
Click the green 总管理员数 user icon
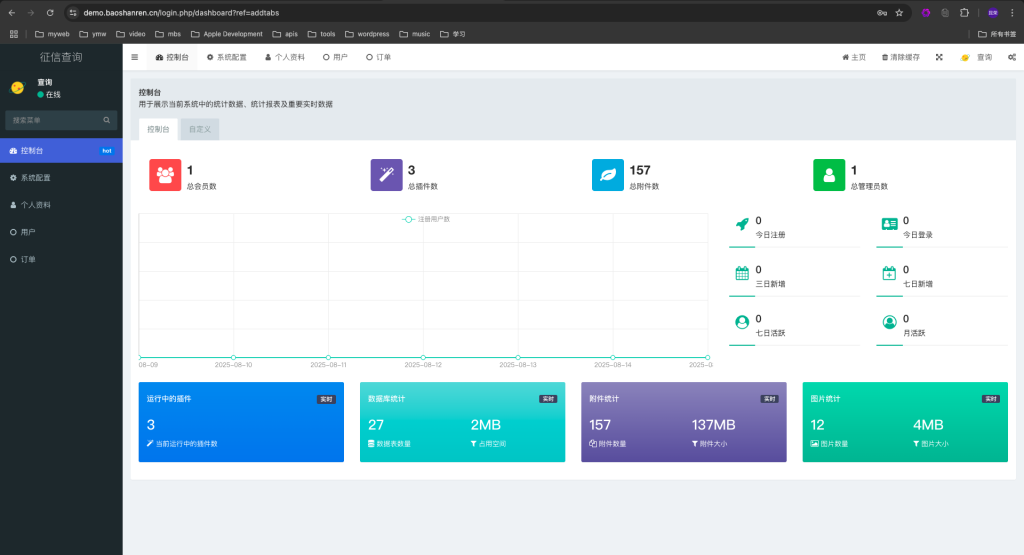[x=829, y=175]
